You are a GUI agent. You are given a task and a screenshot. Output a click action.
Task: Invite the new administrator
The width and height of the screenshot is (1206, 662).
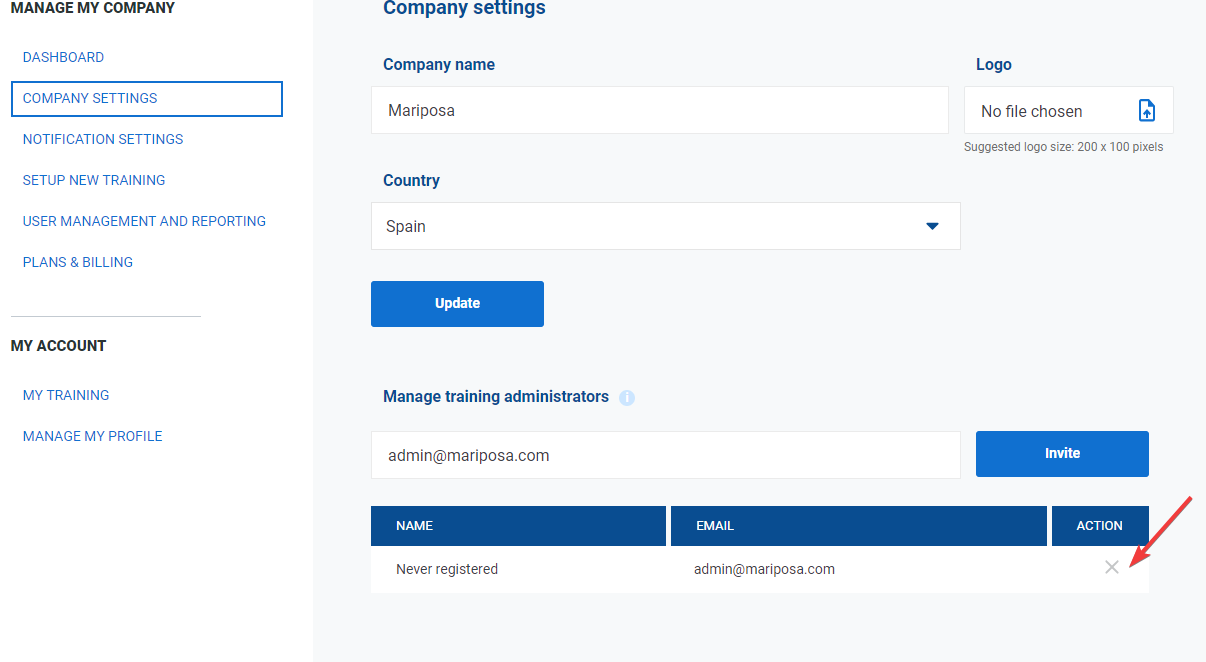1061,453
